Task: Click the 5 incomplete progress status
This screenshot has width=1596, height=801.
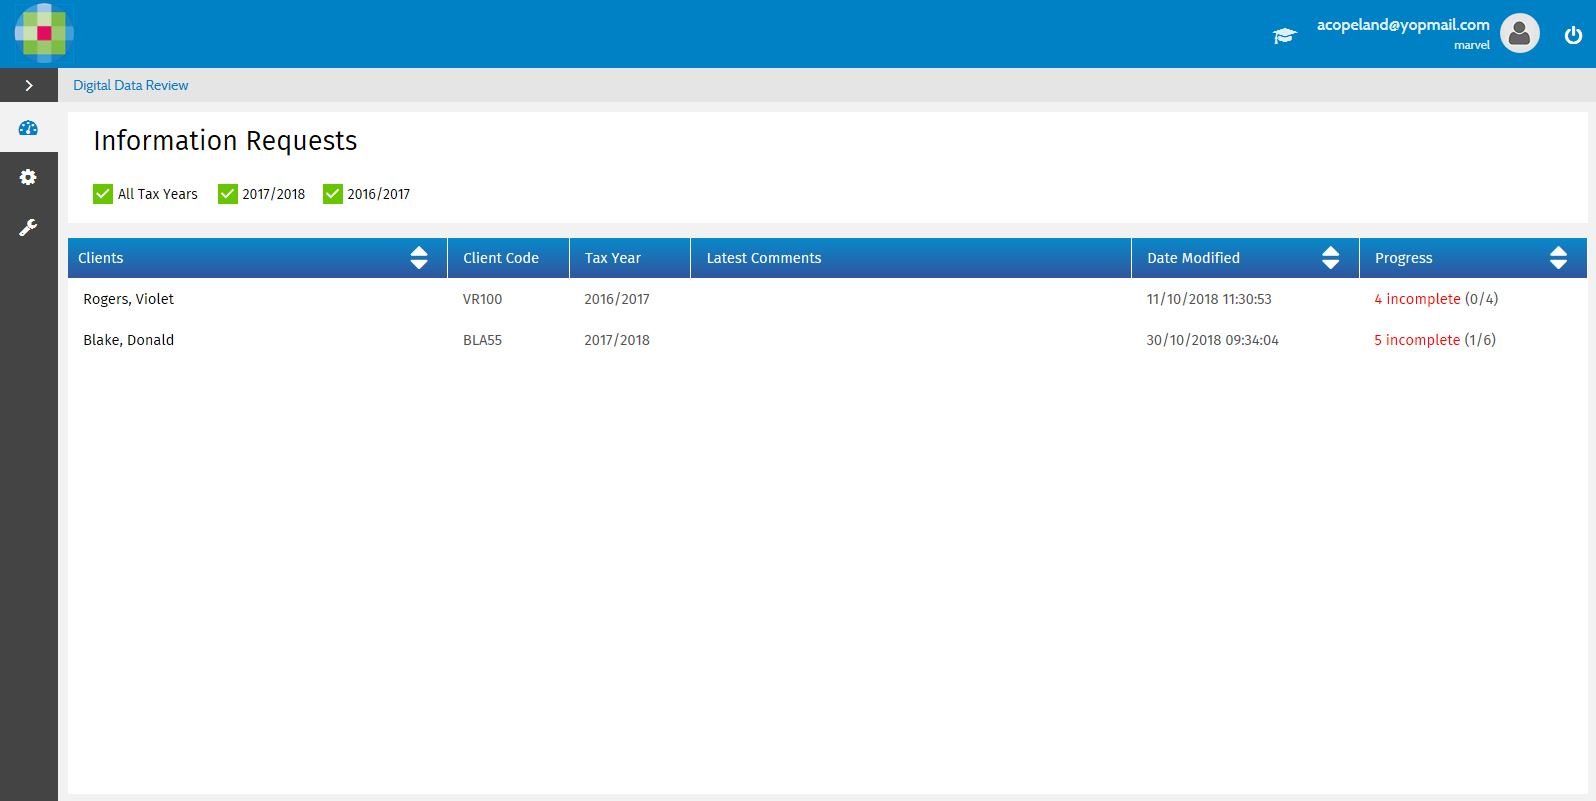Action: pos(1417,340)
